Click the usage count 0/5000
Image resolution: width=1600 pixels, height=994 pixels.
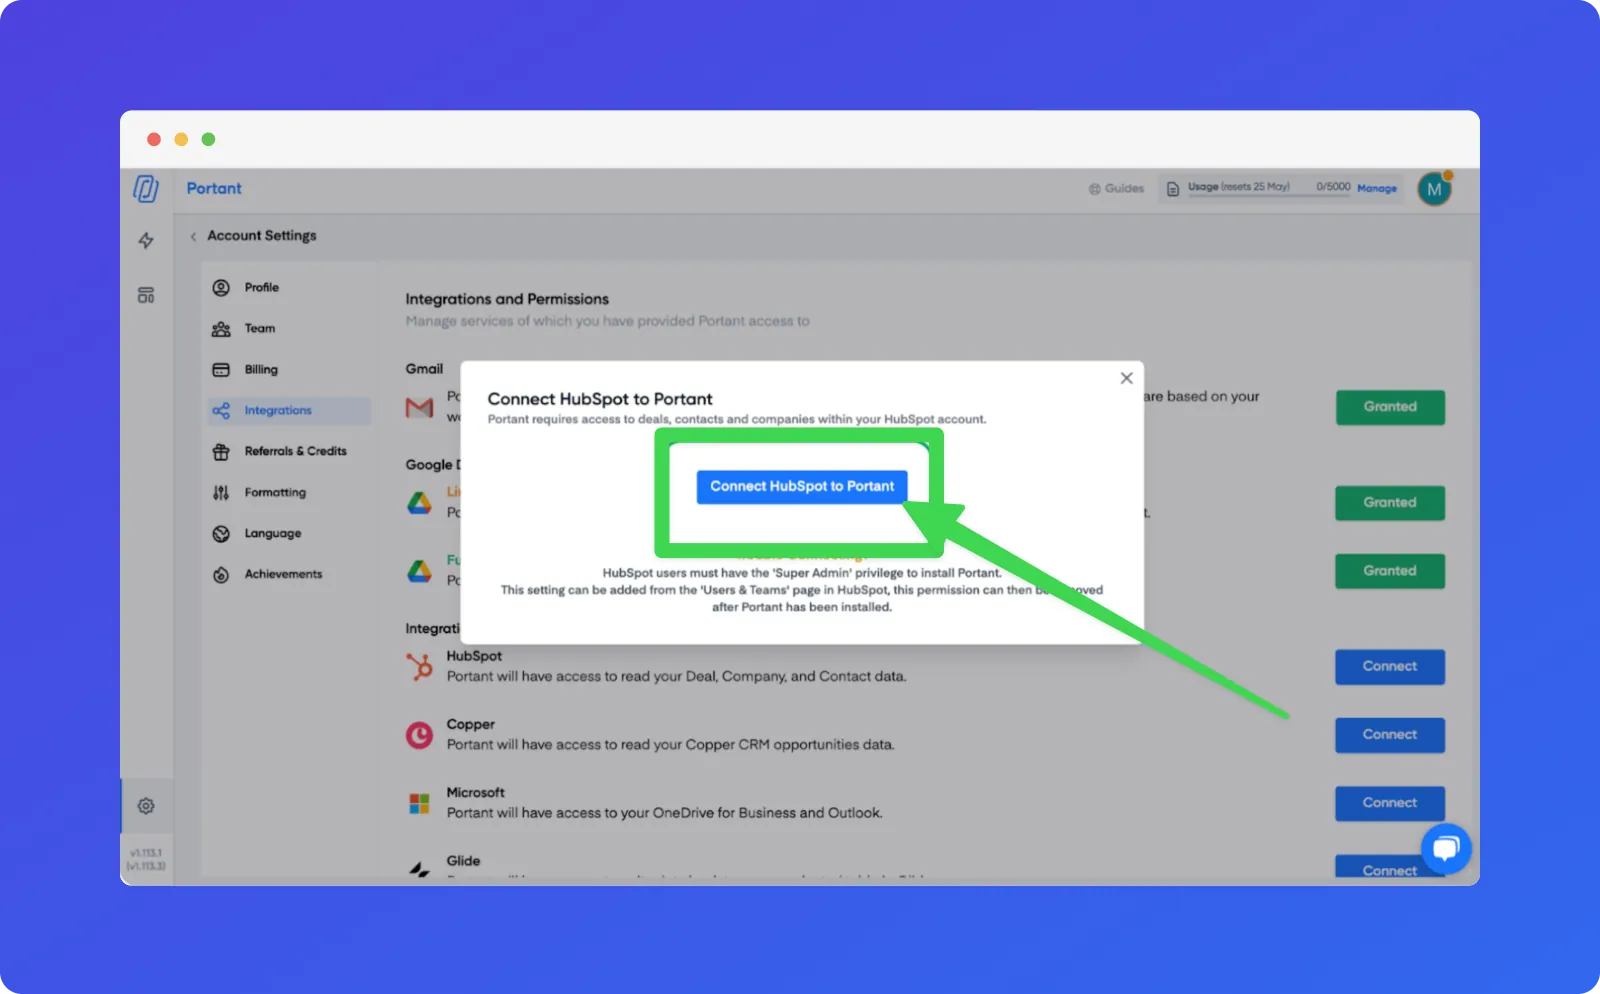tap(1333, 187)
